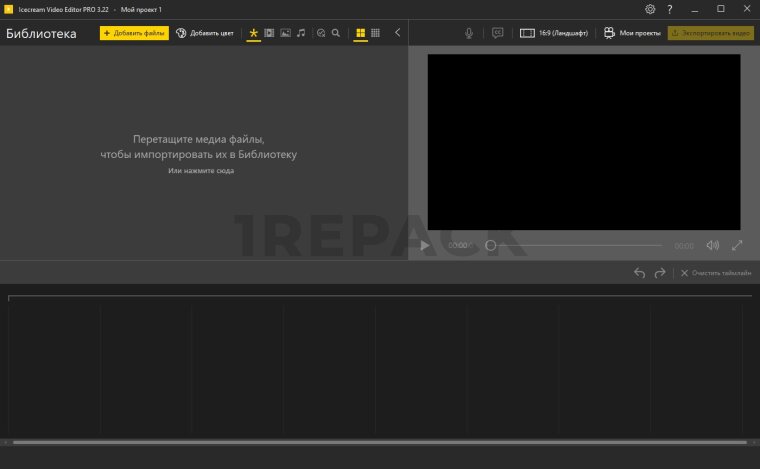The image size is (760, 469).
Task: Filter library by video files icon
Action: 269,33
